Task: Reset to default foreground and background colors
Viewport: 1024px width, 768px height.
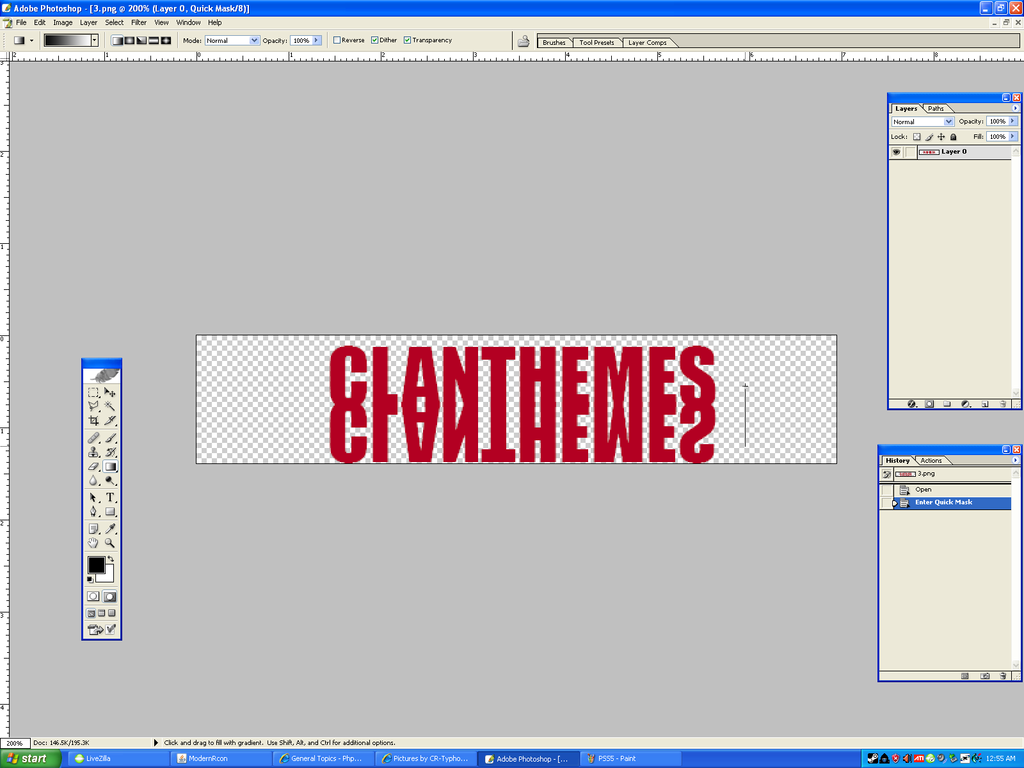Action: [x=90, y=579]
